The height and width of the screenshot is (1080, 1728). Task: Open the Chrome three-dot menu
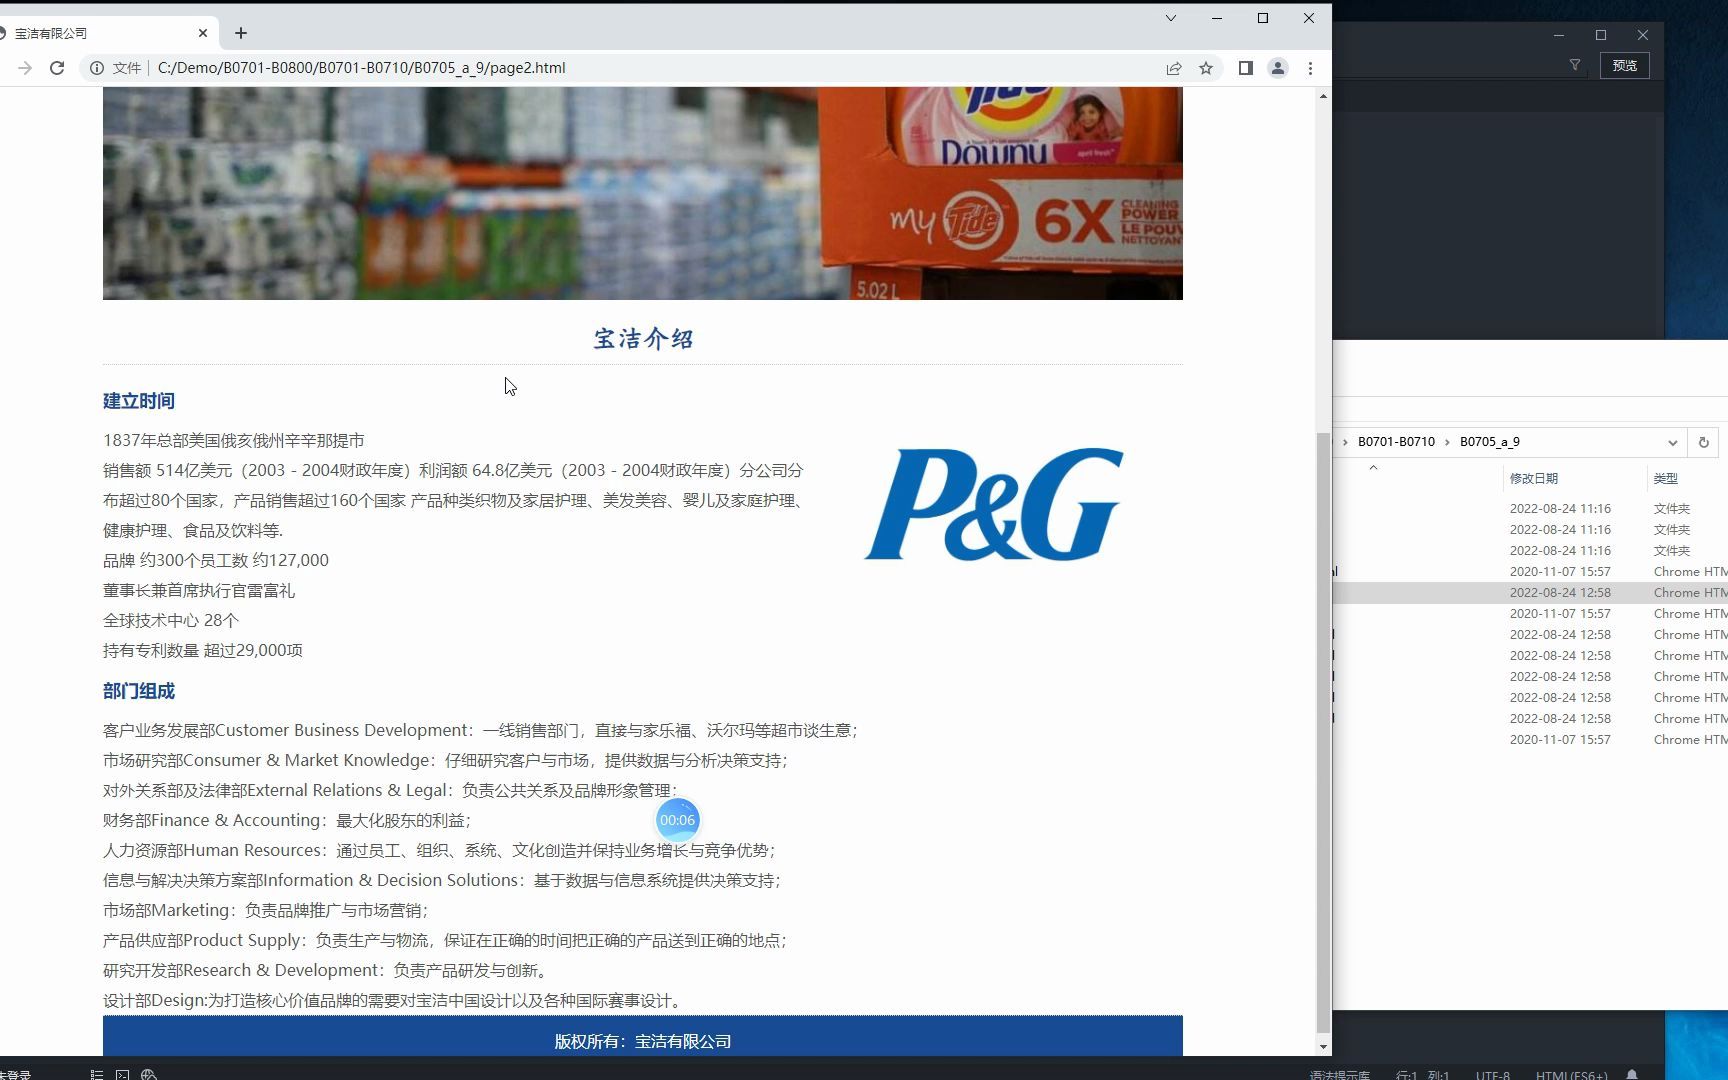[1310, 68]
